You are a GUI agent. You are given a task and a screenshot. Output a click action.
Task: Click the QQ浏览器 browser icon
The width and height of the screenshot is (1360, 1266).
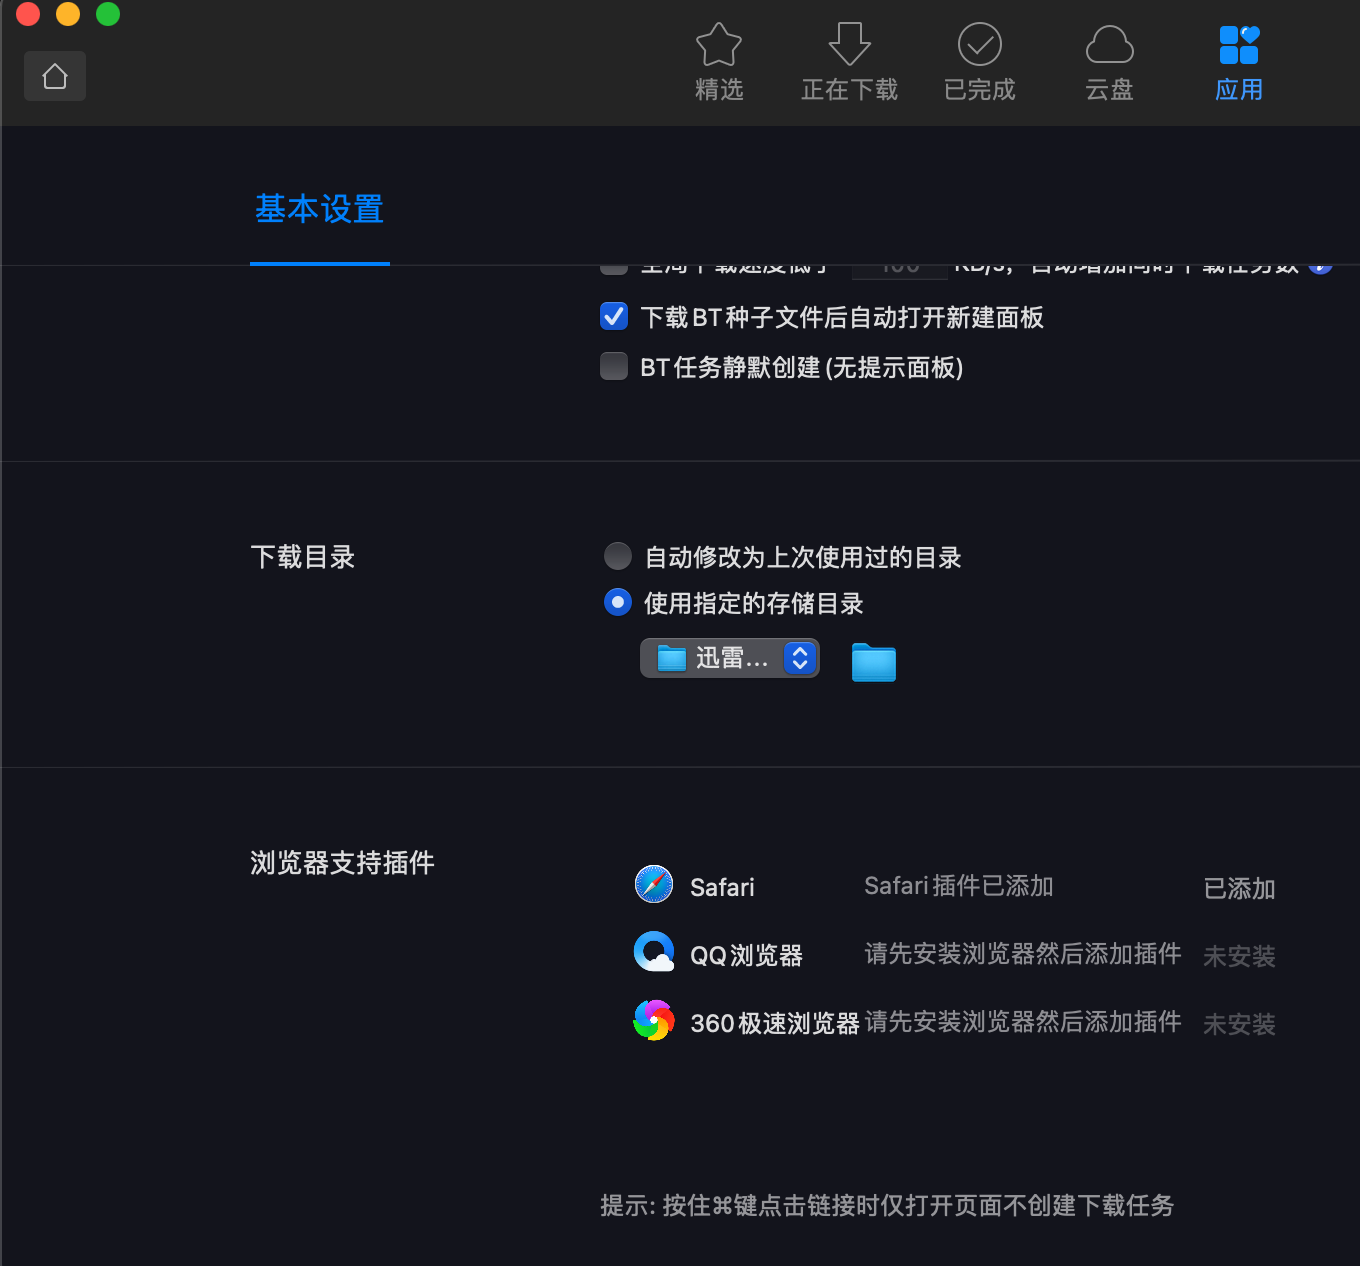pos(653,952)
